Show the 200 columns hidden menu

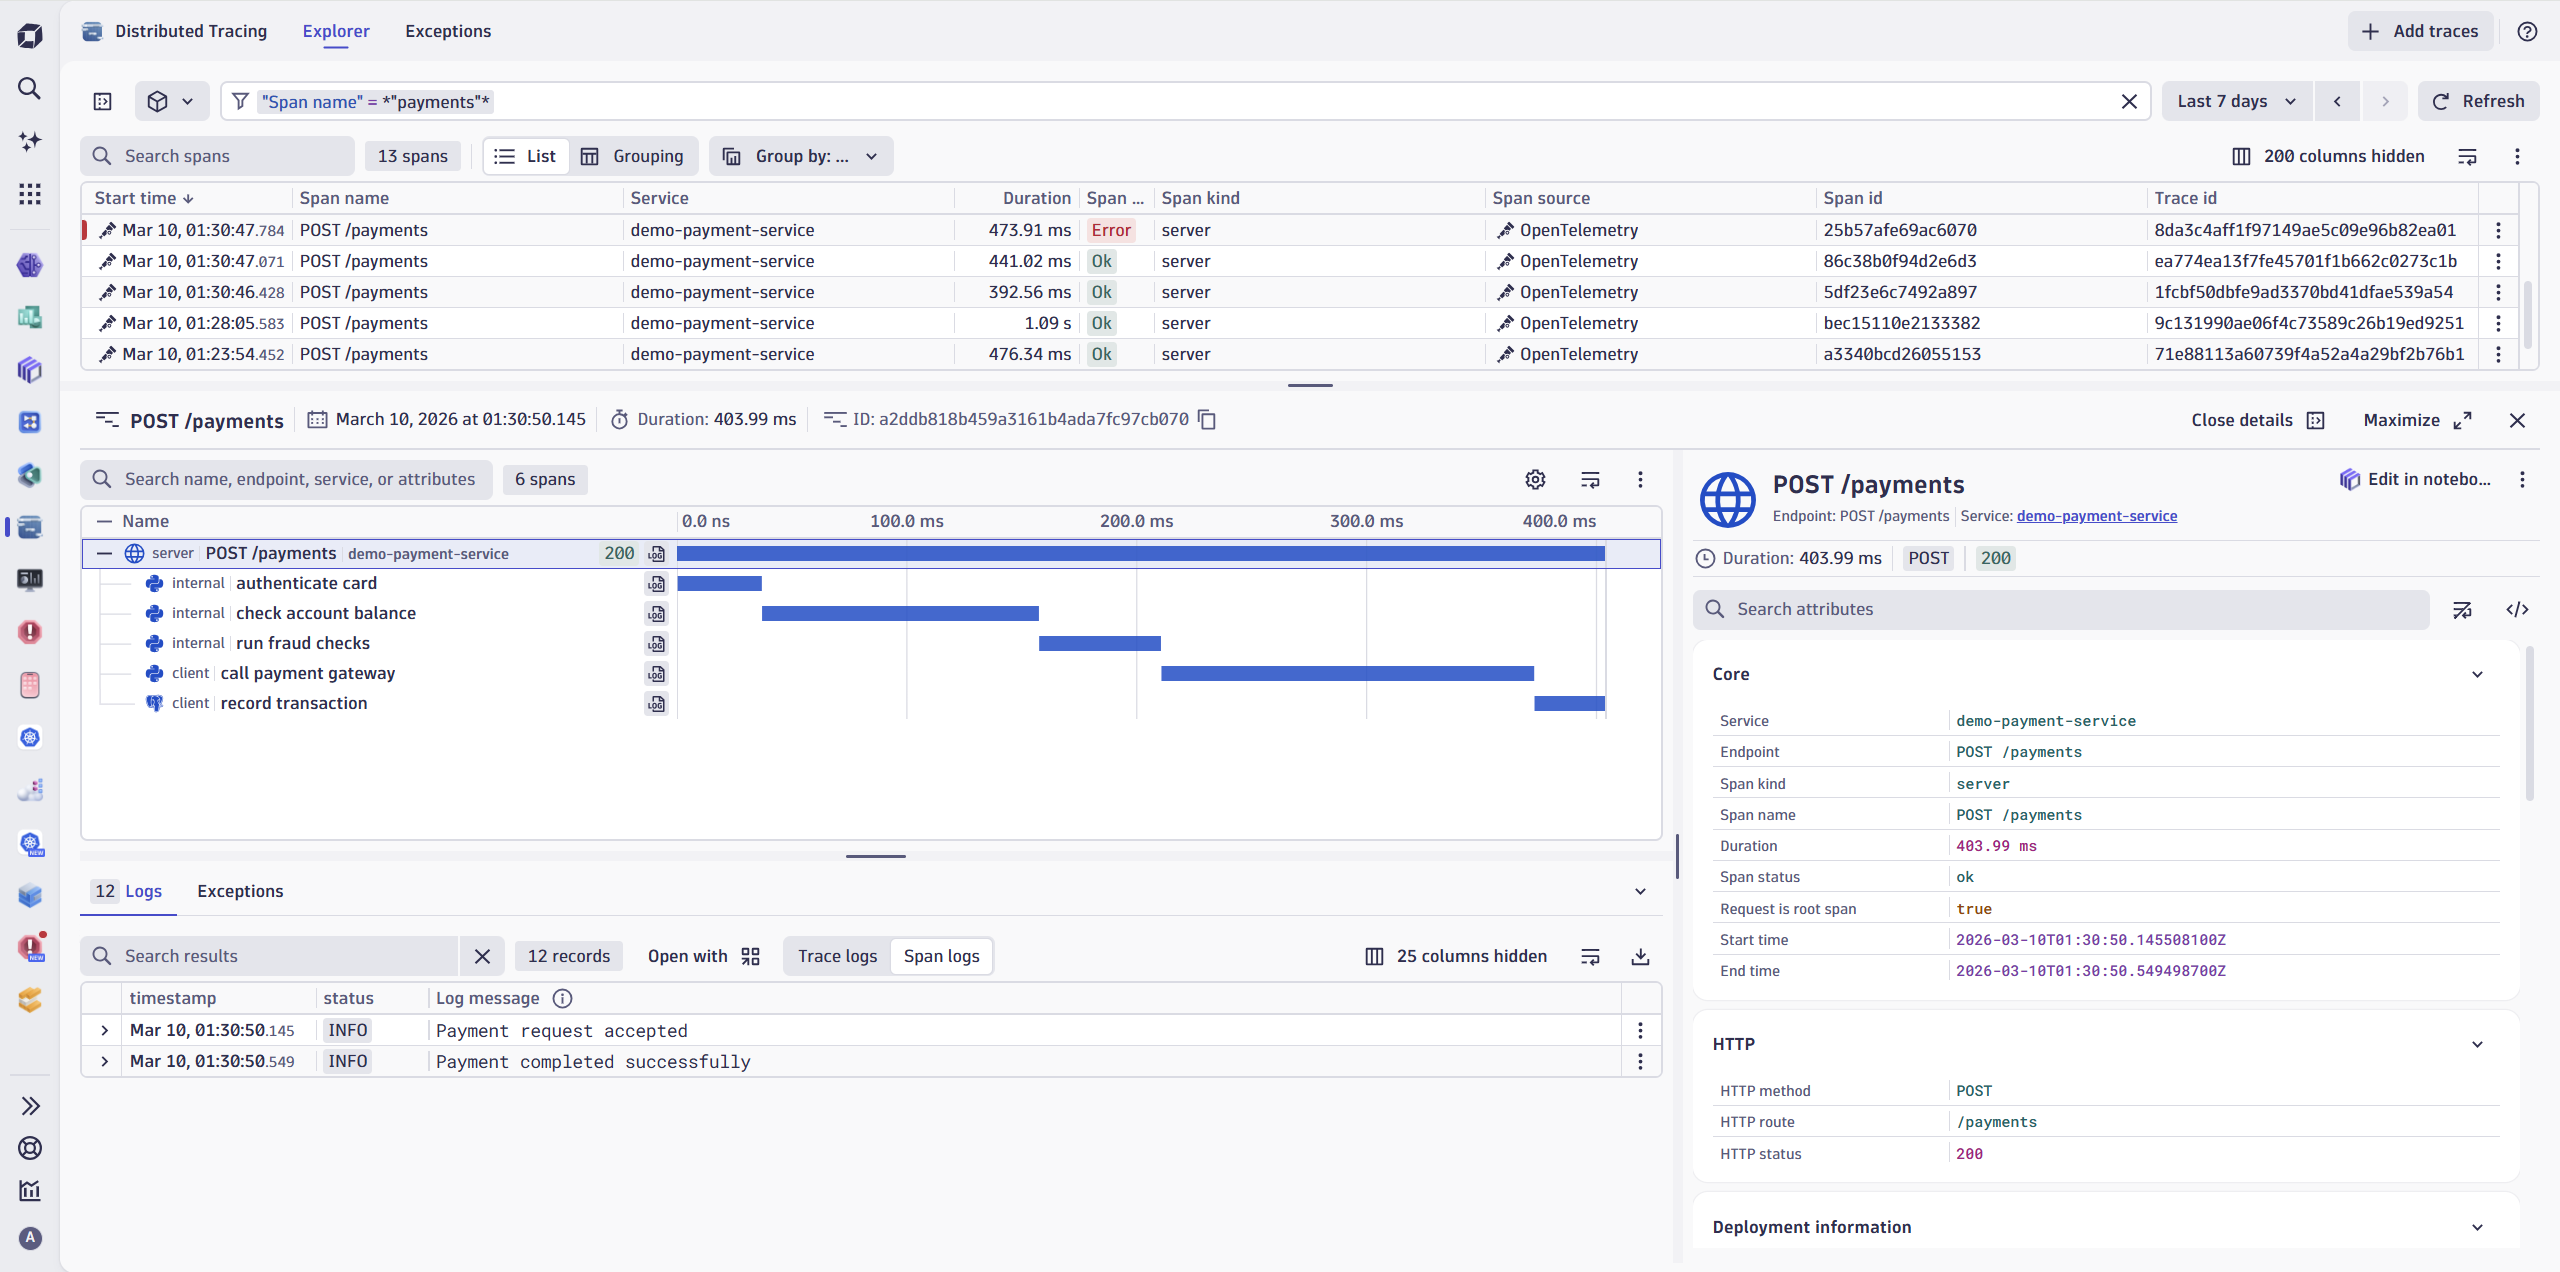click(x=2328, y=156)
